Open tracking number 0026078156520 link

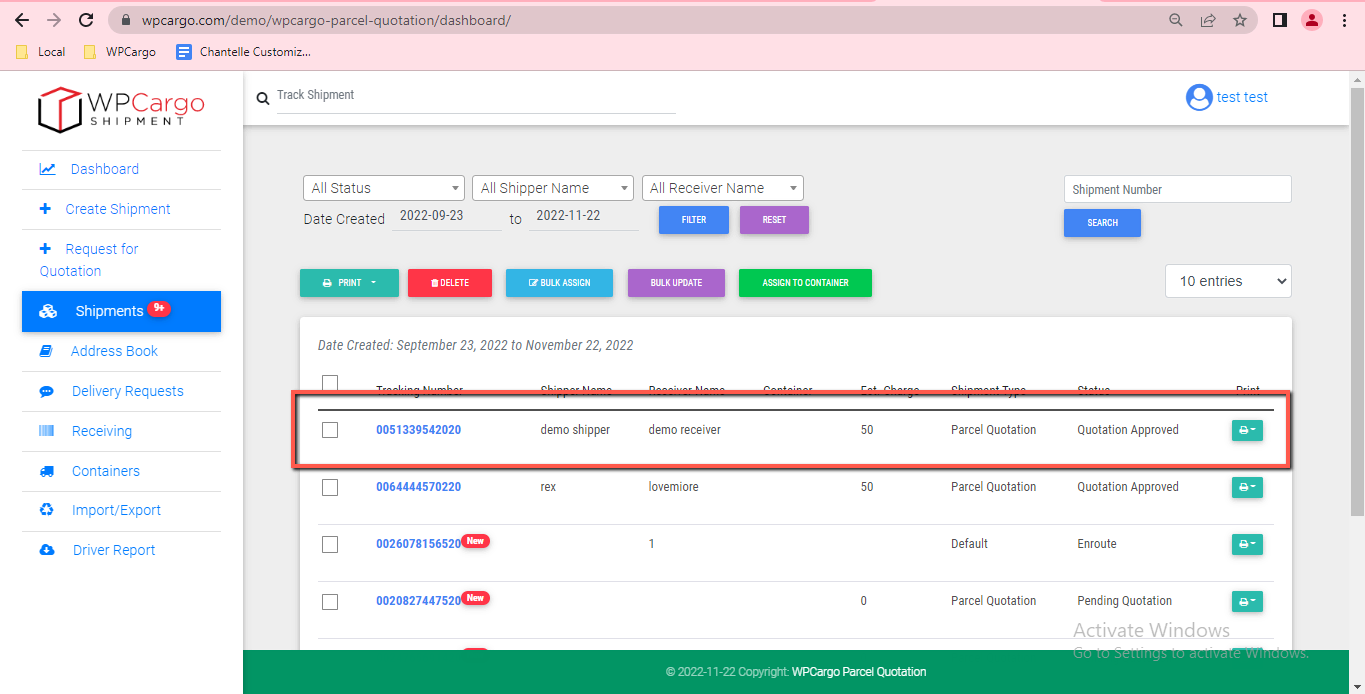click(x=418, y=544)
